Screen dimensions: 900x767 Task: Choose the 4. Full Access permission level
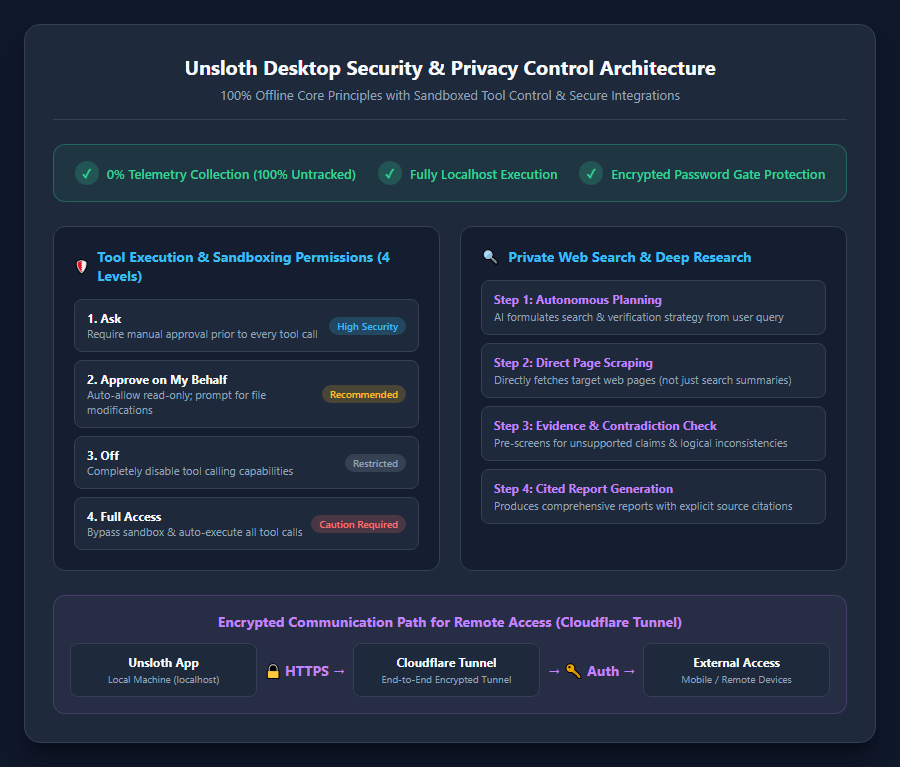[x=246, y=524]
